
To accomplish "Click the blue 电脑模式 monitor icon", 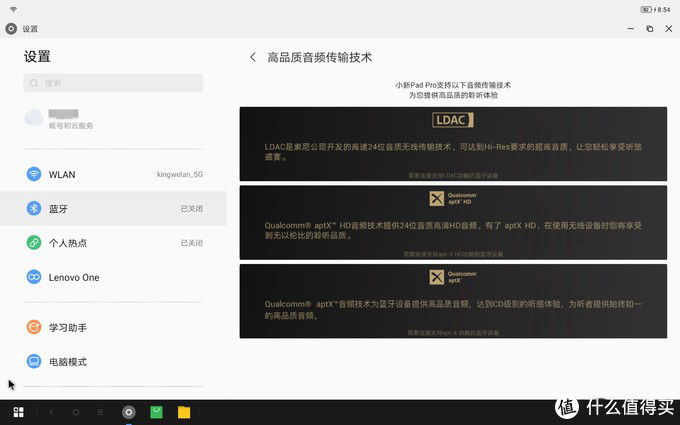I will pos(34,361).
